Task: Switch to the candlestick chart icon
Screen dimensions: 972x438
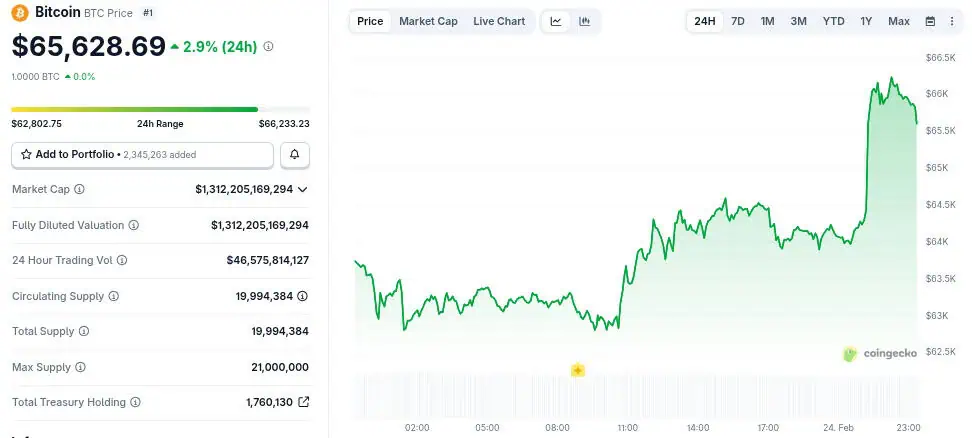Action: 585,21
